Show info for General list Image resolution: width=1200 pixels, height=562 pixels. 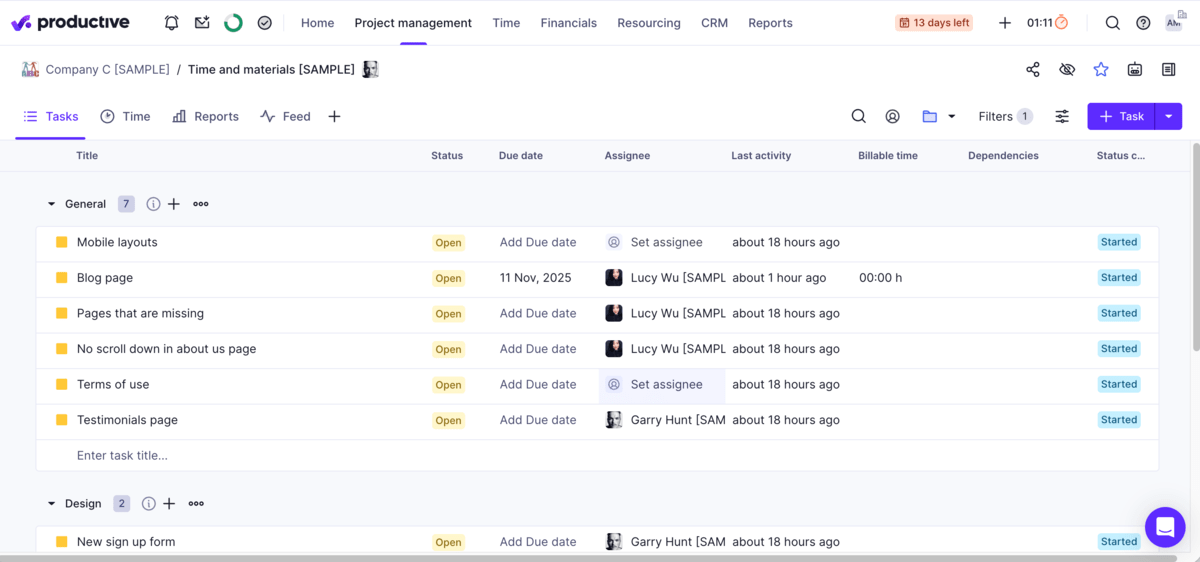tap(153, 204)
